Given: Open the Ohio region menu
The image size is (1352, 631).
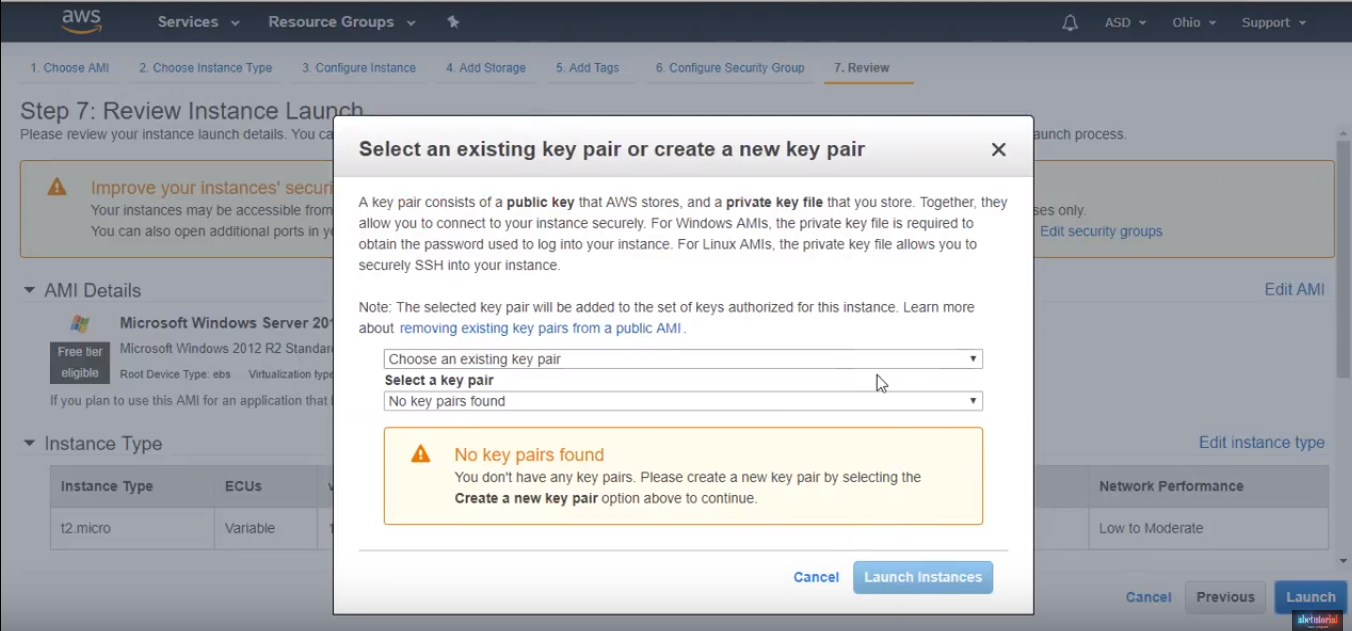Looking at the screenshot, I should pos(1194,22).
